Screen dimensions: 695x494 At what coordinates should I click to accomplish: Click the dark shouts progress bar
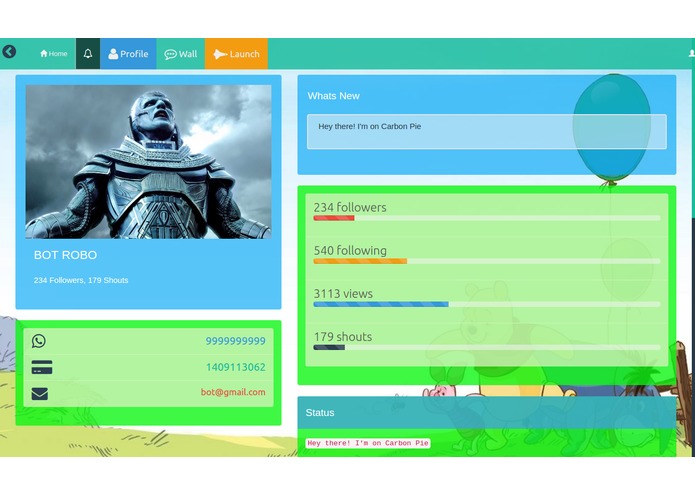tap(329, 347)
